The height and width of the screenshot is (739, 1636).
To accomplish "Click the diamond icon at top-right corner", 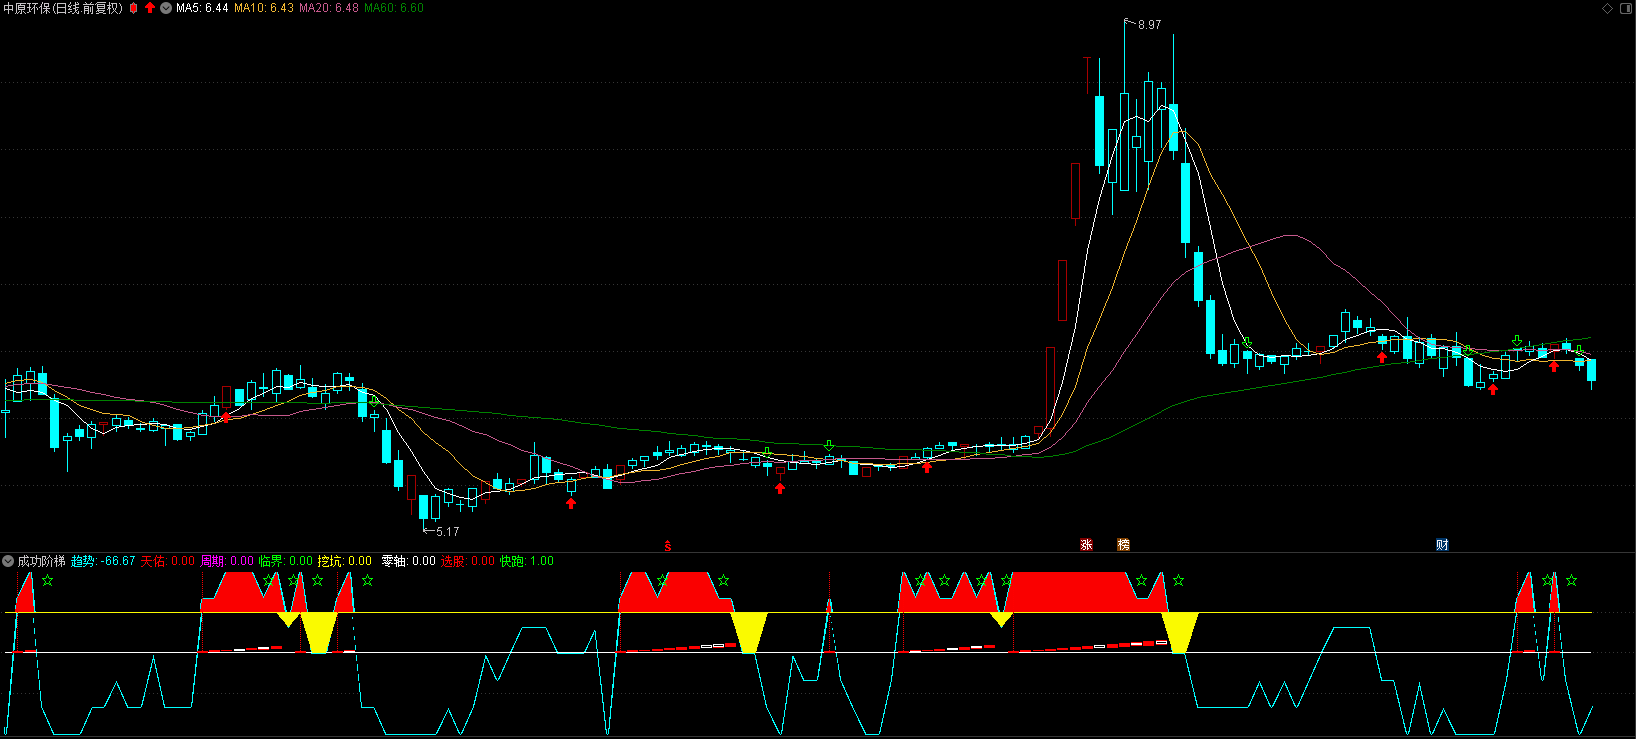I will click(x=1608, y=8).
